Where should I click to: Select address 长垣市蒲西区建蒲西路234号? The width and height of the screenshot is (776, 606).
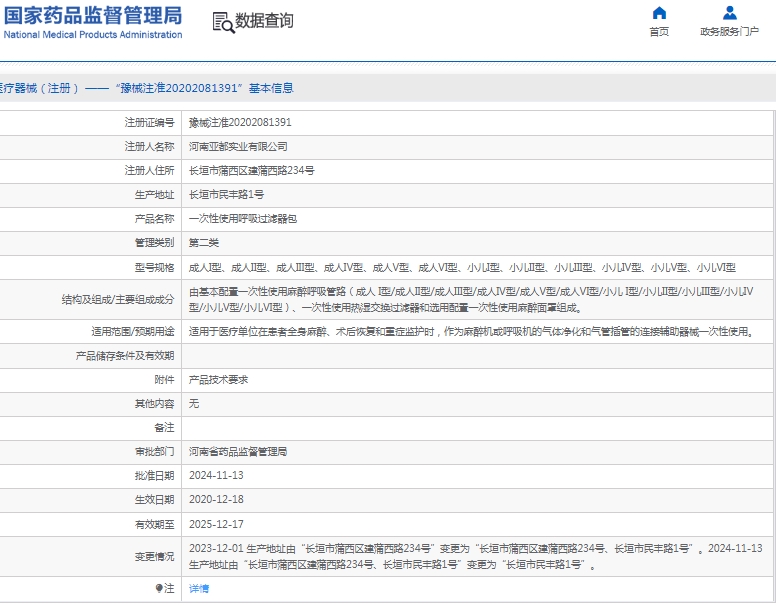pyautogui.click(x=251, y=171)
